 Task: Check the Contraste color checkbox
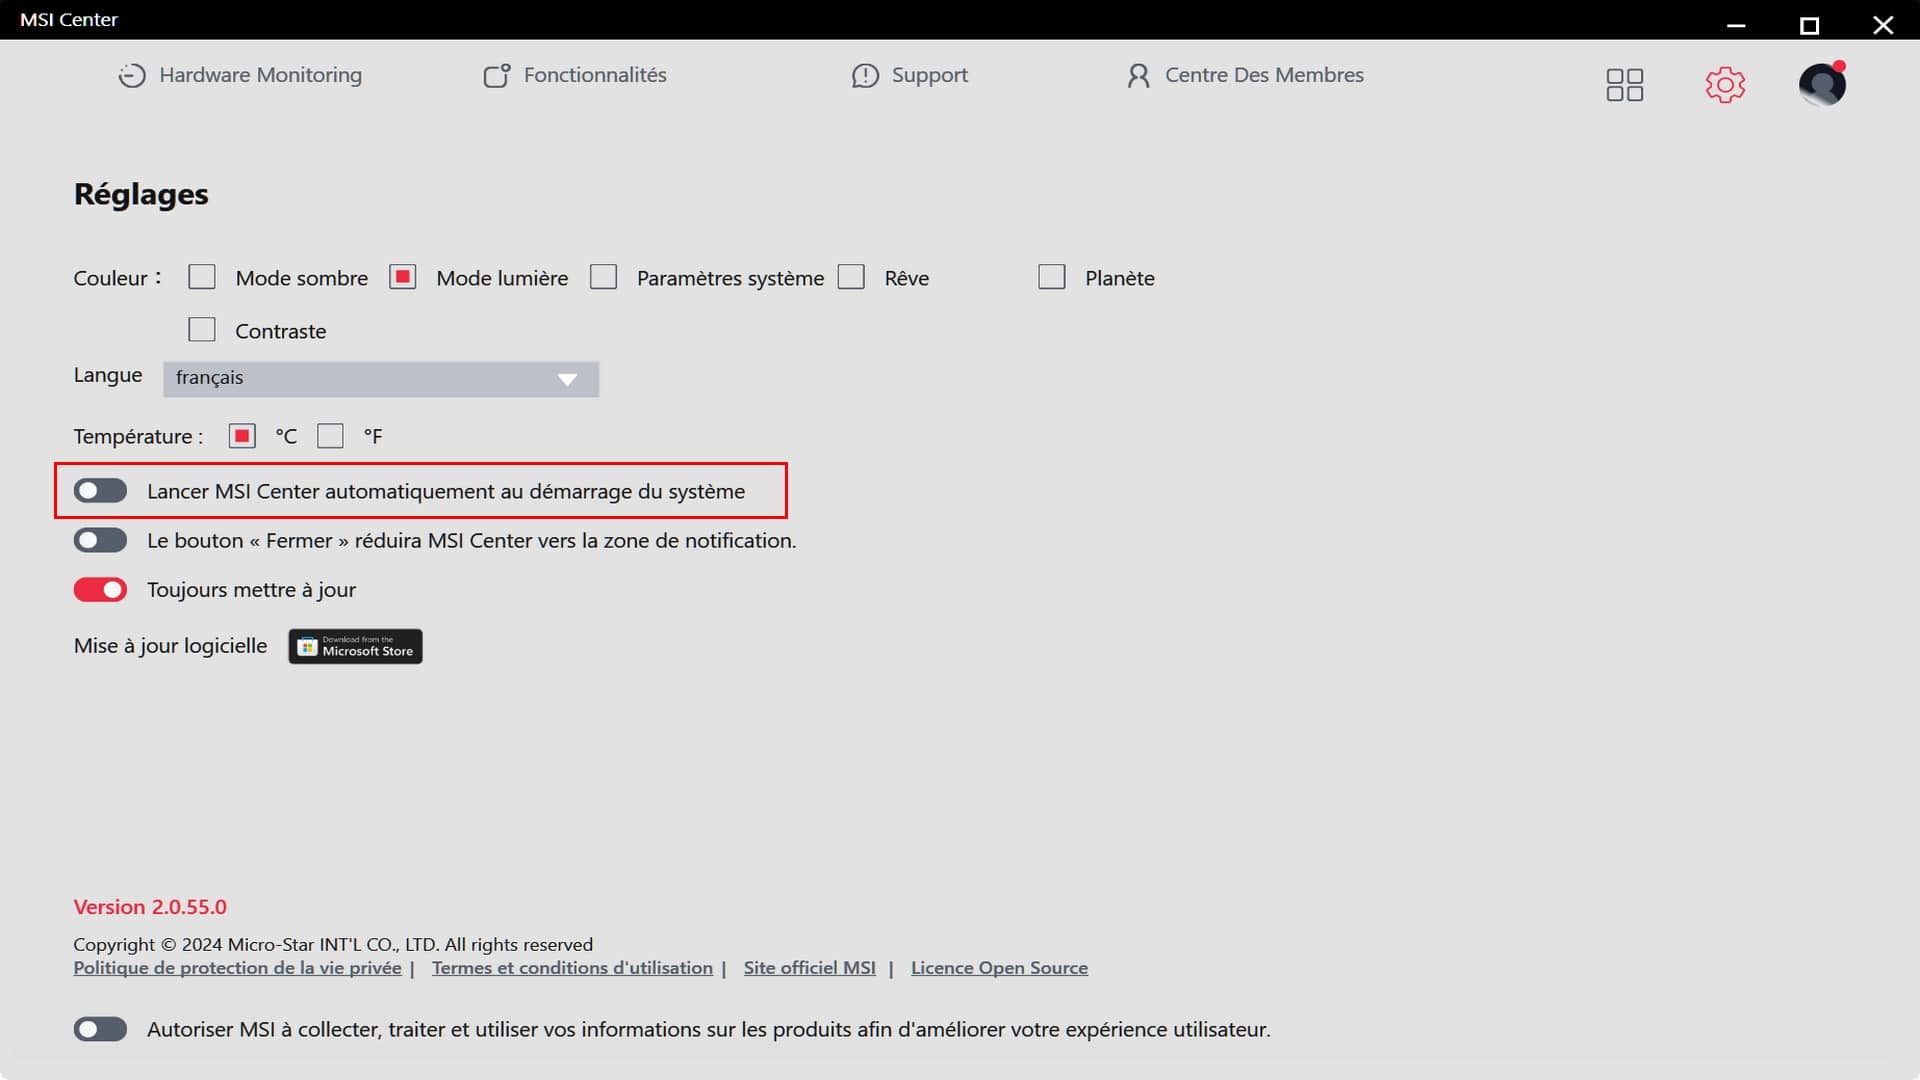coord(202,330)
